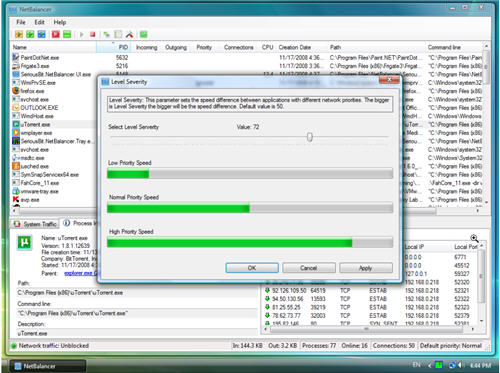500x373 pixels.
Task: Click the gray document toolbar icon
Action: 118,34
